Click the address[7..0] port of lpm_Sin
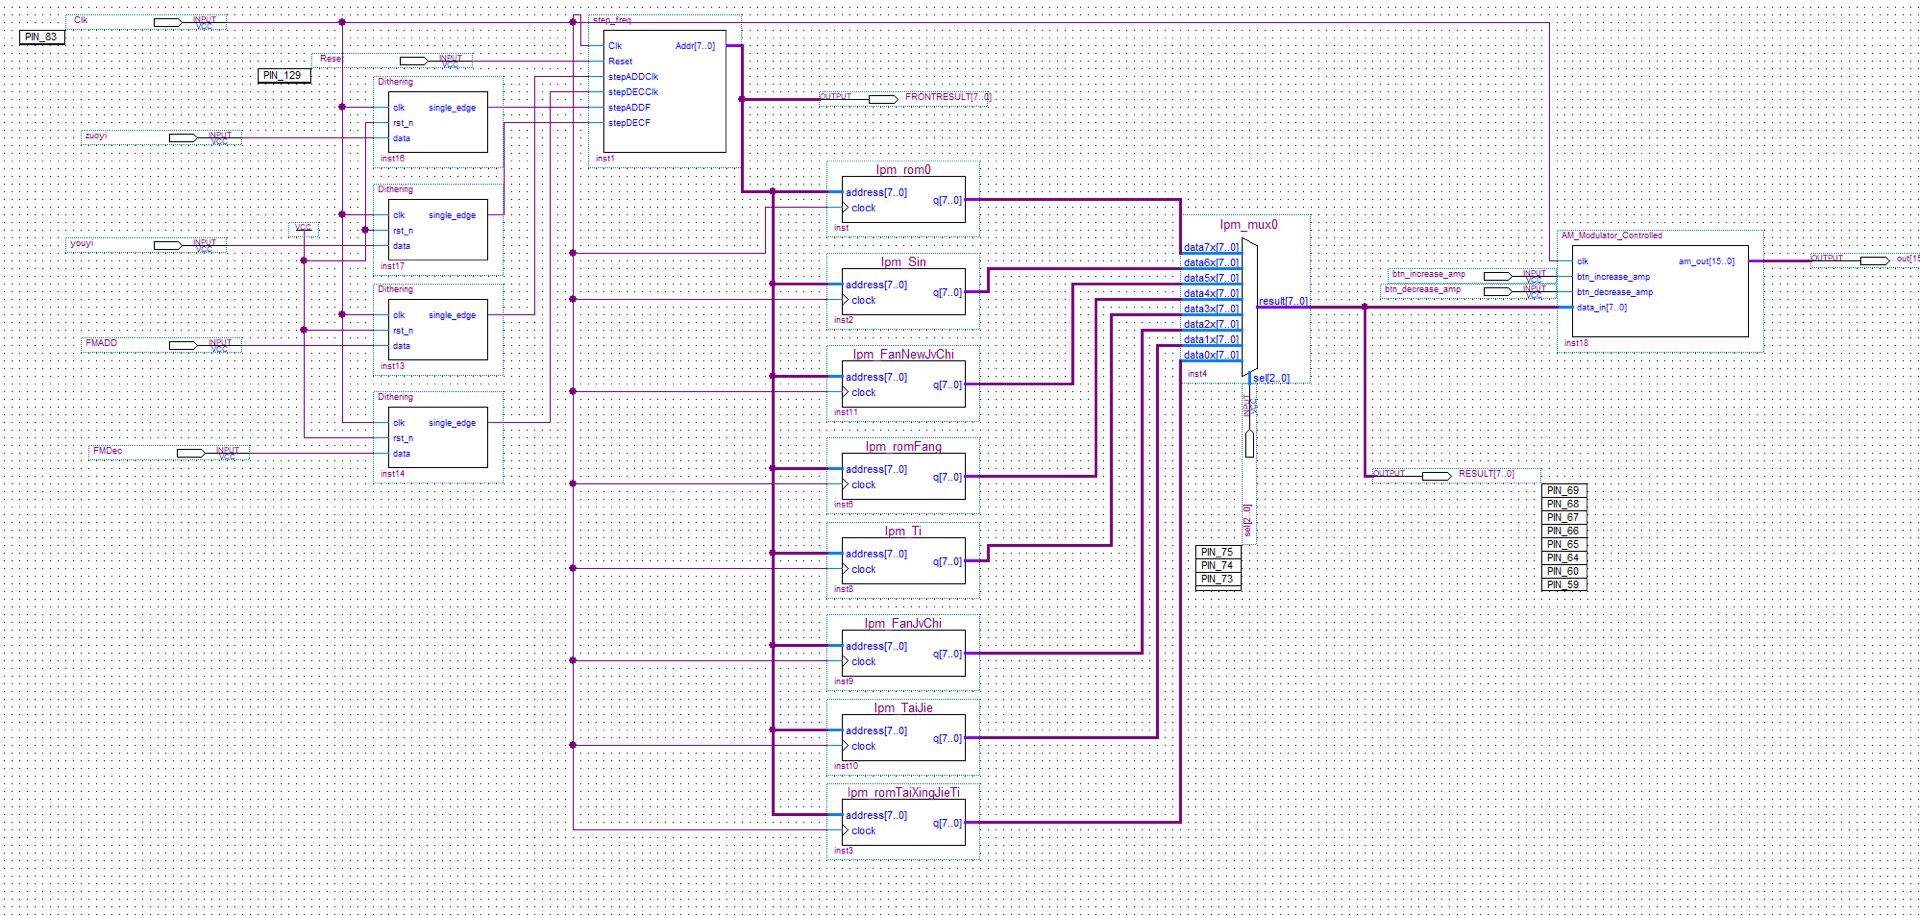 (876, 285)
